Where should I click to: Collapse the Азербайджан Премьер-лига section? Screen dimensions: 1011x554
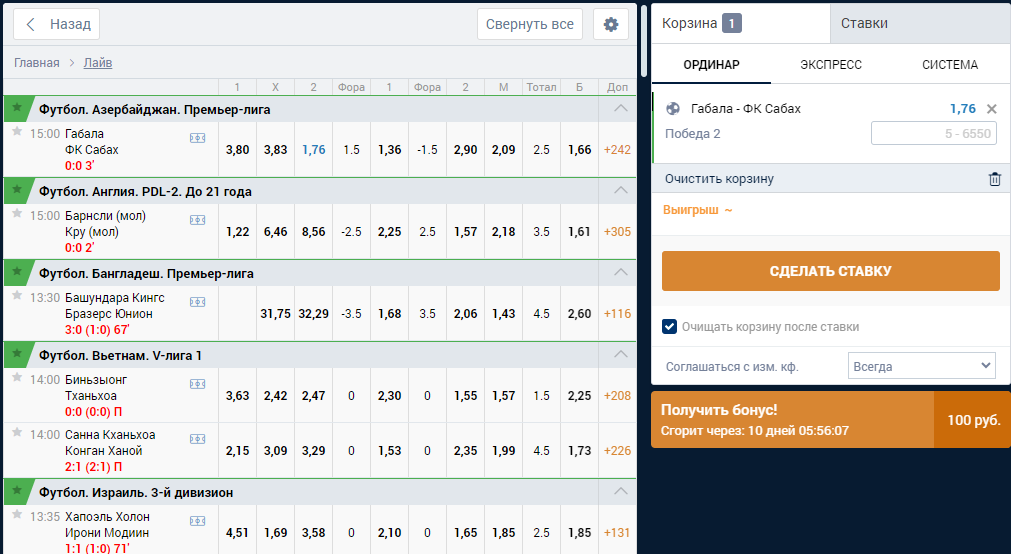click(620, 108)
